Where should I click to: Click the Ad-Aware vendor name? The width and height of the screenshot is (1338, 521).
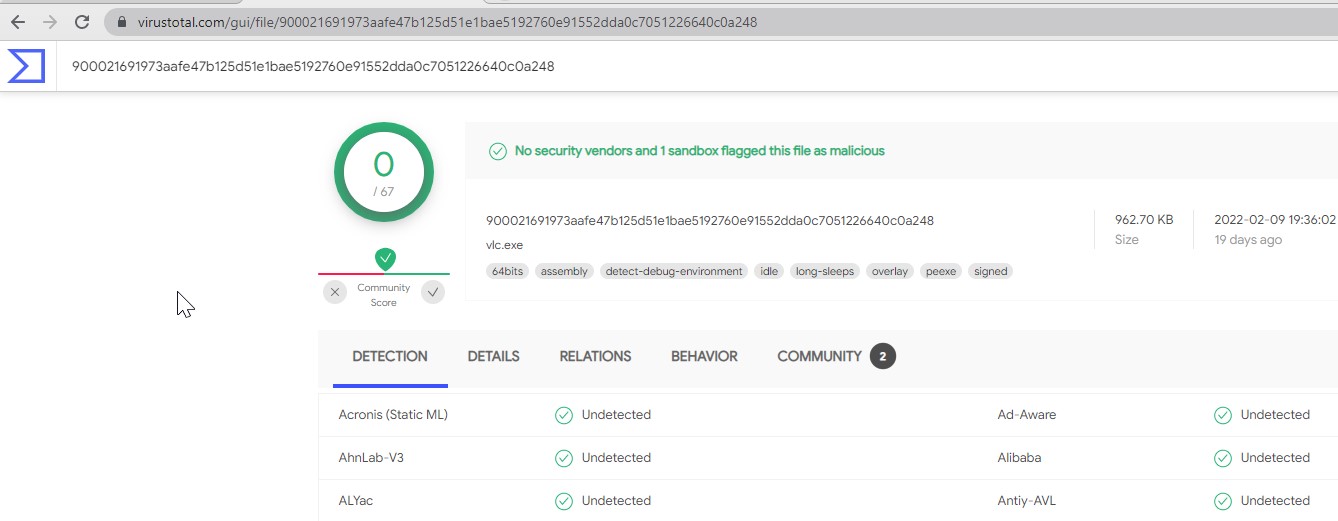(x=1027, y=415)
